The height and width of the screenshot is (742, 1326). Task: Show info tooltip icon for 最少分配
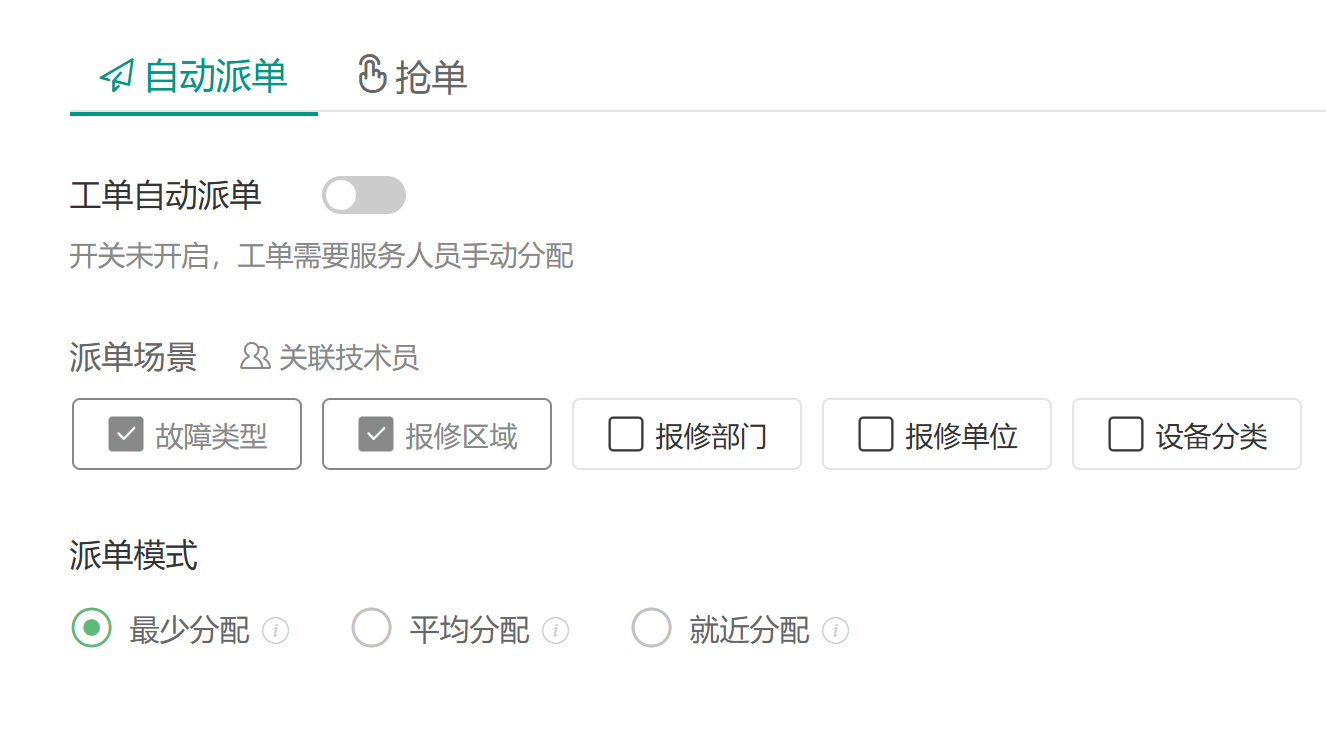(276, 631)
